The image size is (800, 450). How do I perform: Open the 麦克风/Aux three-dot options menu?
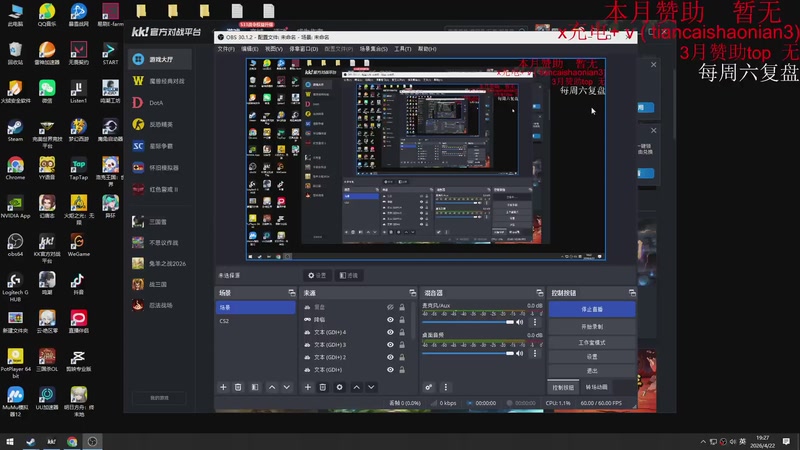pos(535,322)
